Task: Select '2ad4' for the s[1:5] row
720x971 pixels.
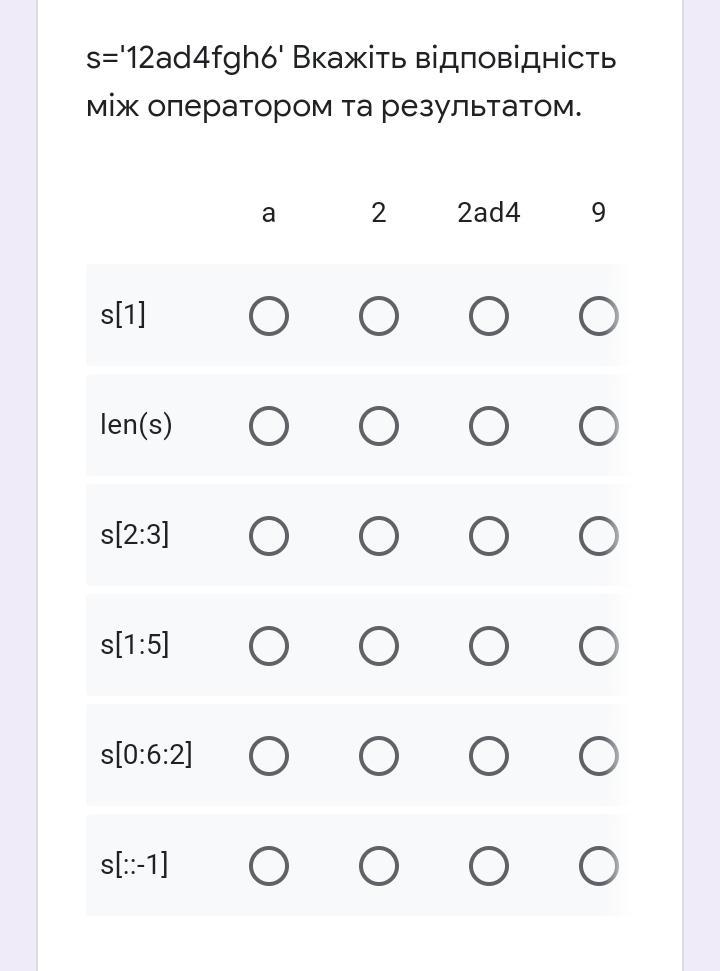Action: (488, 646)
